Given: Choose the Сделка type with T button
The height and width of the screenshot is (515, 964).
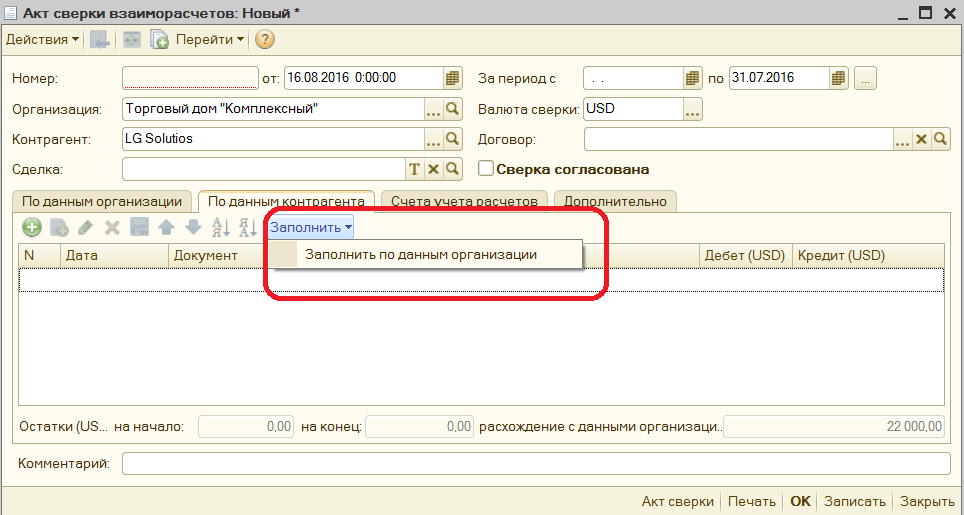Looking at the screenshot, I should tap(414, 169).
